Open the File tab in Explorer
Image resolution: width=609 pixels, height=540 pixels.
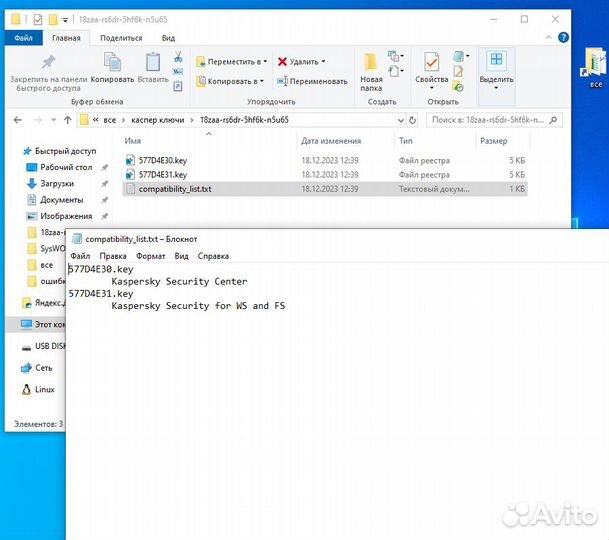coord(23,38)
